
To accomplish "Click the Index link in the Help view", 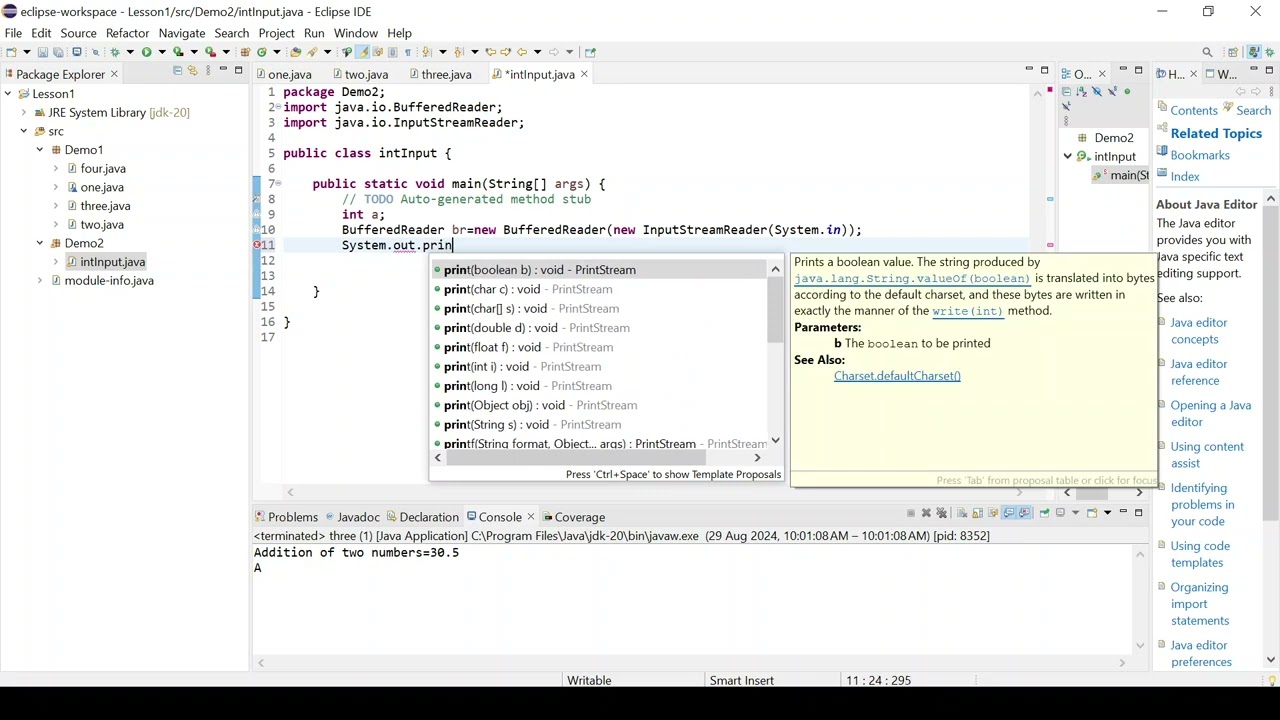I will tap(1185, 177).
